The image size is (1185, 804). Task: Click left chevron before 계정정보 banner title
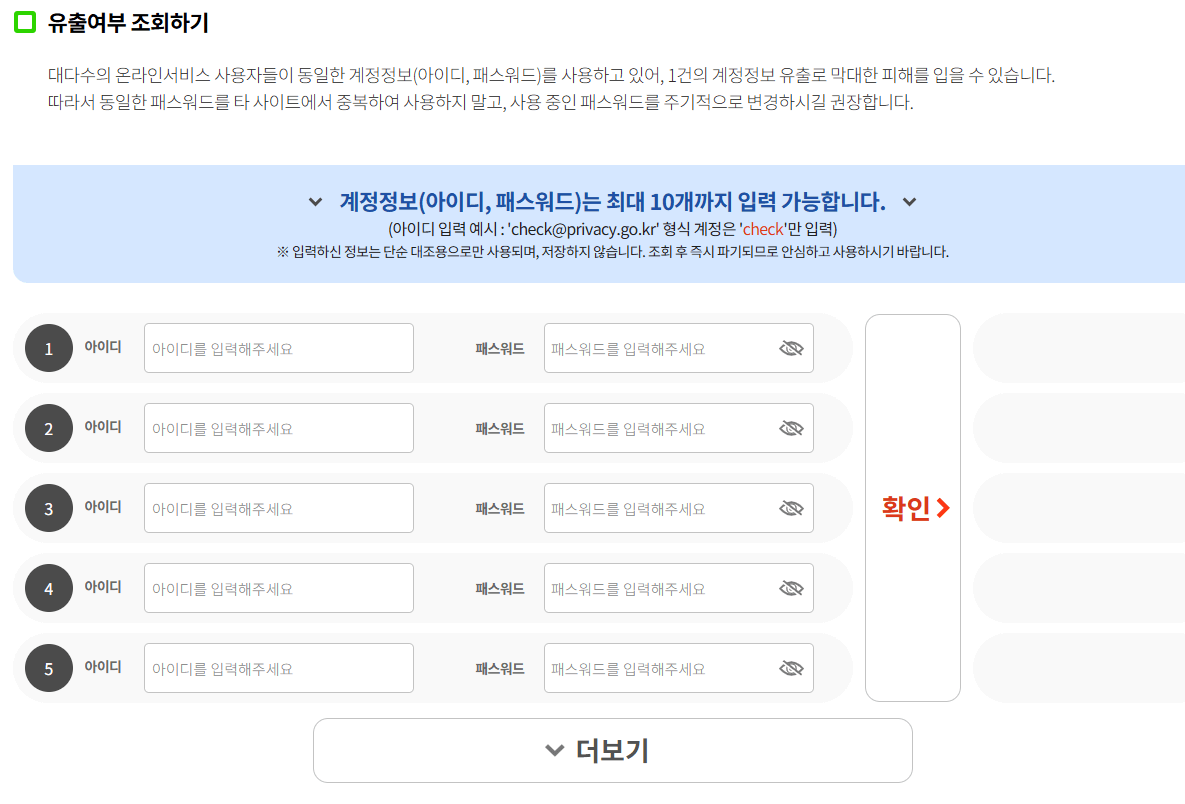315,202
